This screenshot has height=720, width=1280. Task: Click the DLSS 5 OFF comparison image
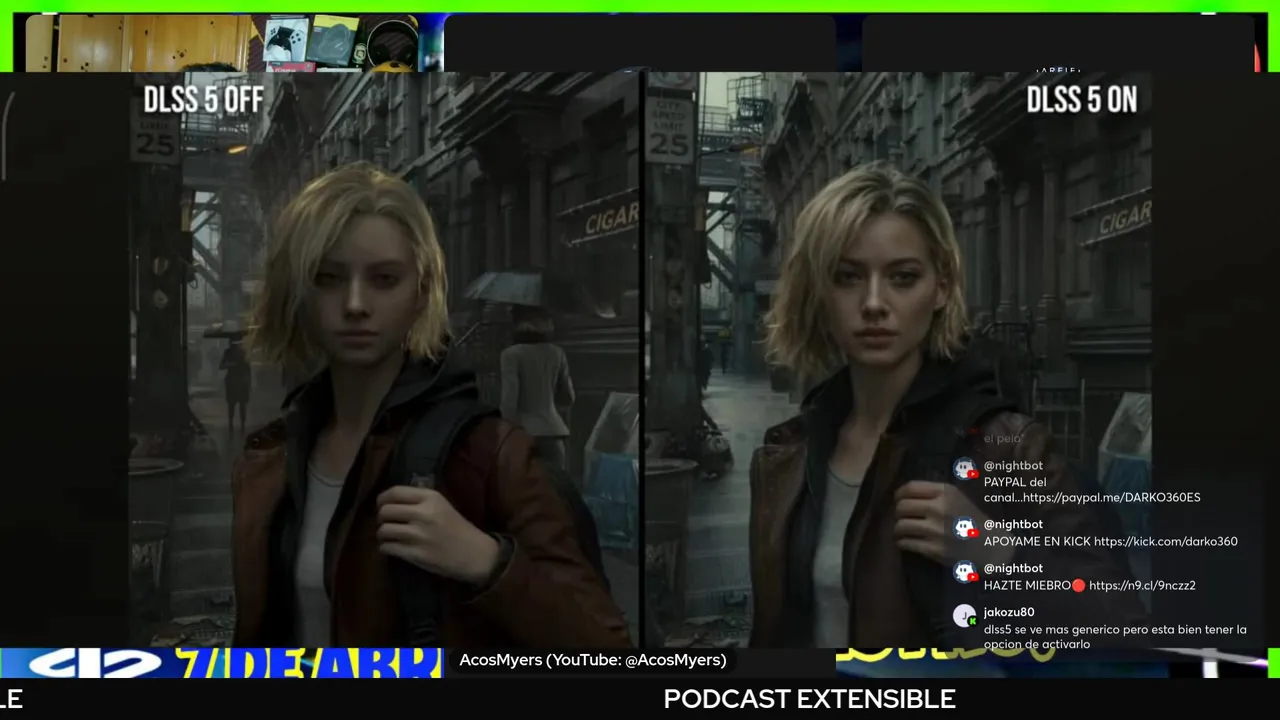384,360
